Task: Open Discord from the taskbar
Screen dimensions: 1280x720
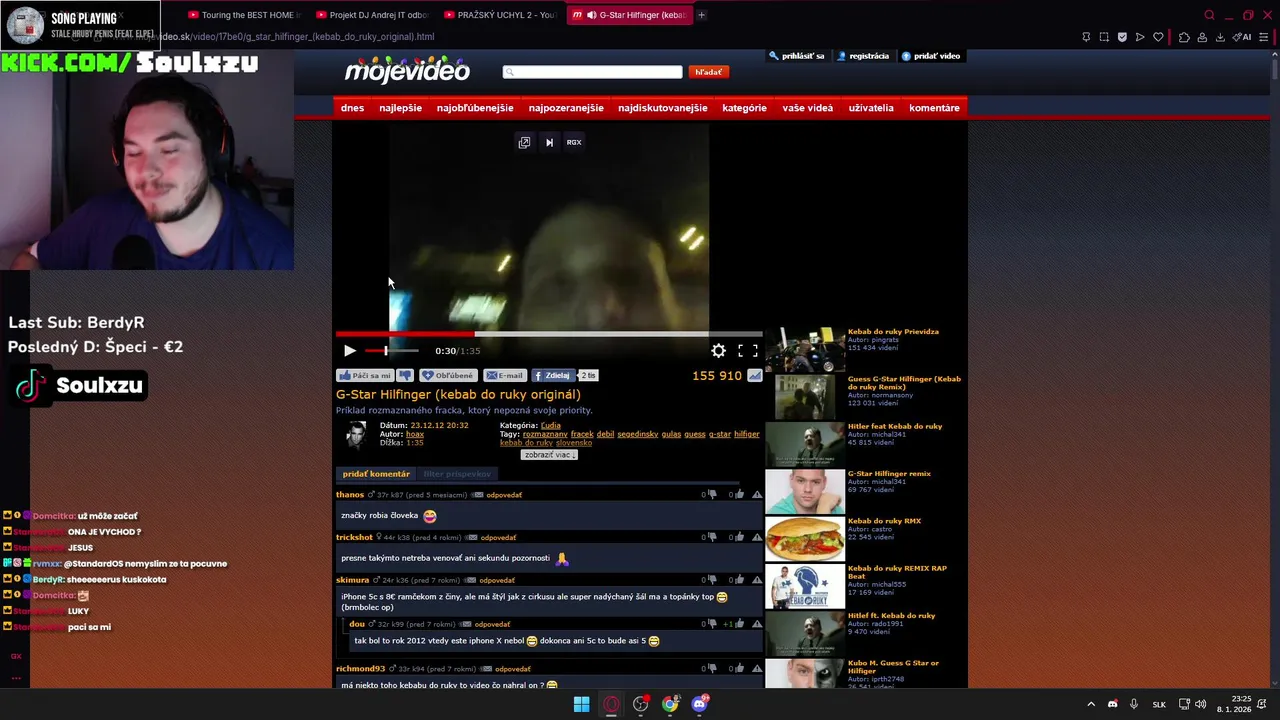Action: (699, 704)
